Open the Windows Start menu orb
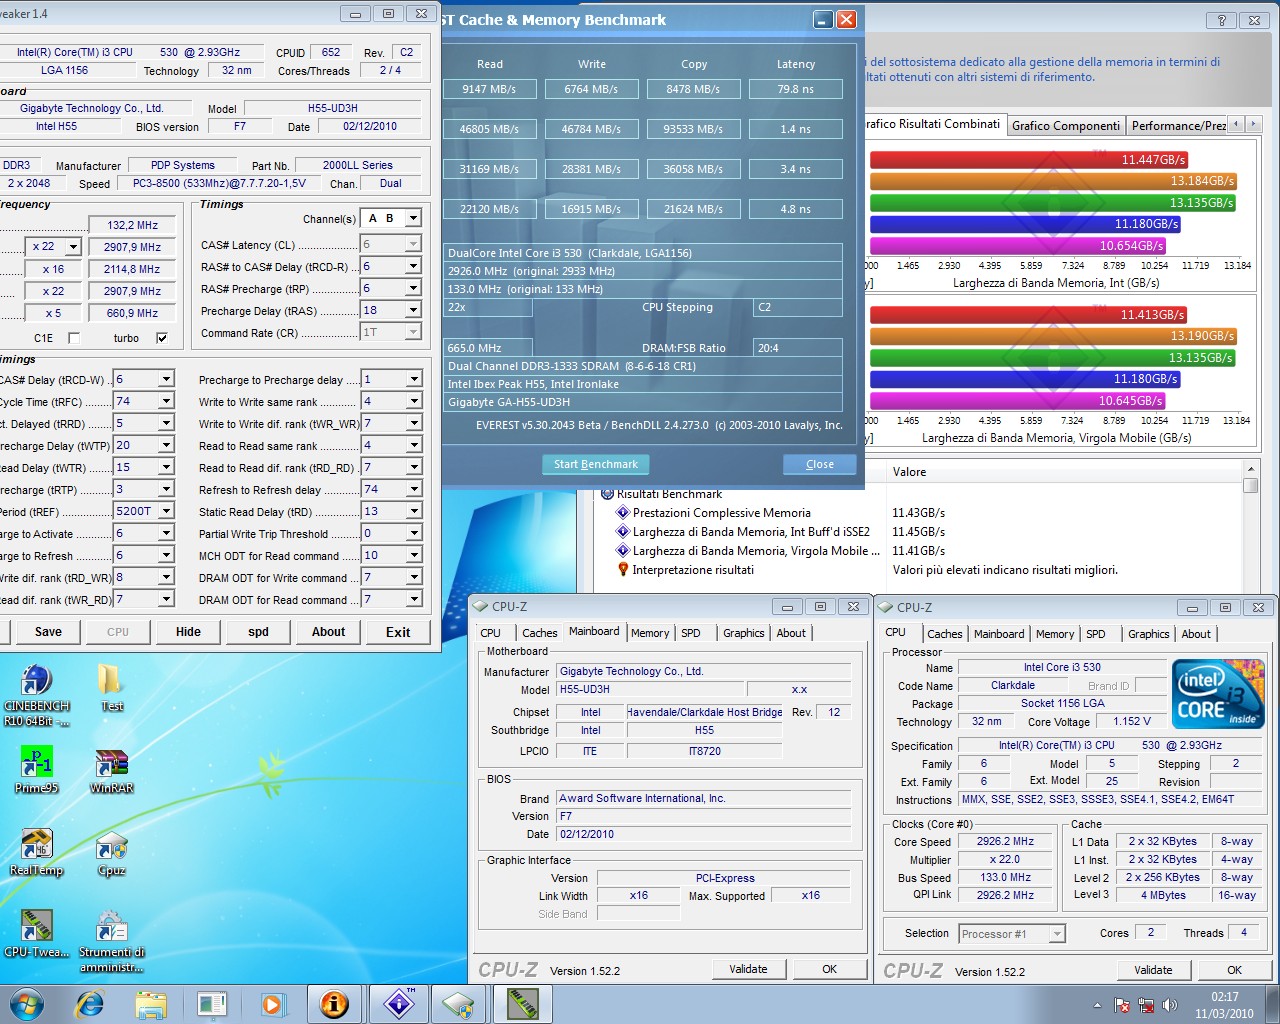1280x1024 pixels. [27, 1004]
